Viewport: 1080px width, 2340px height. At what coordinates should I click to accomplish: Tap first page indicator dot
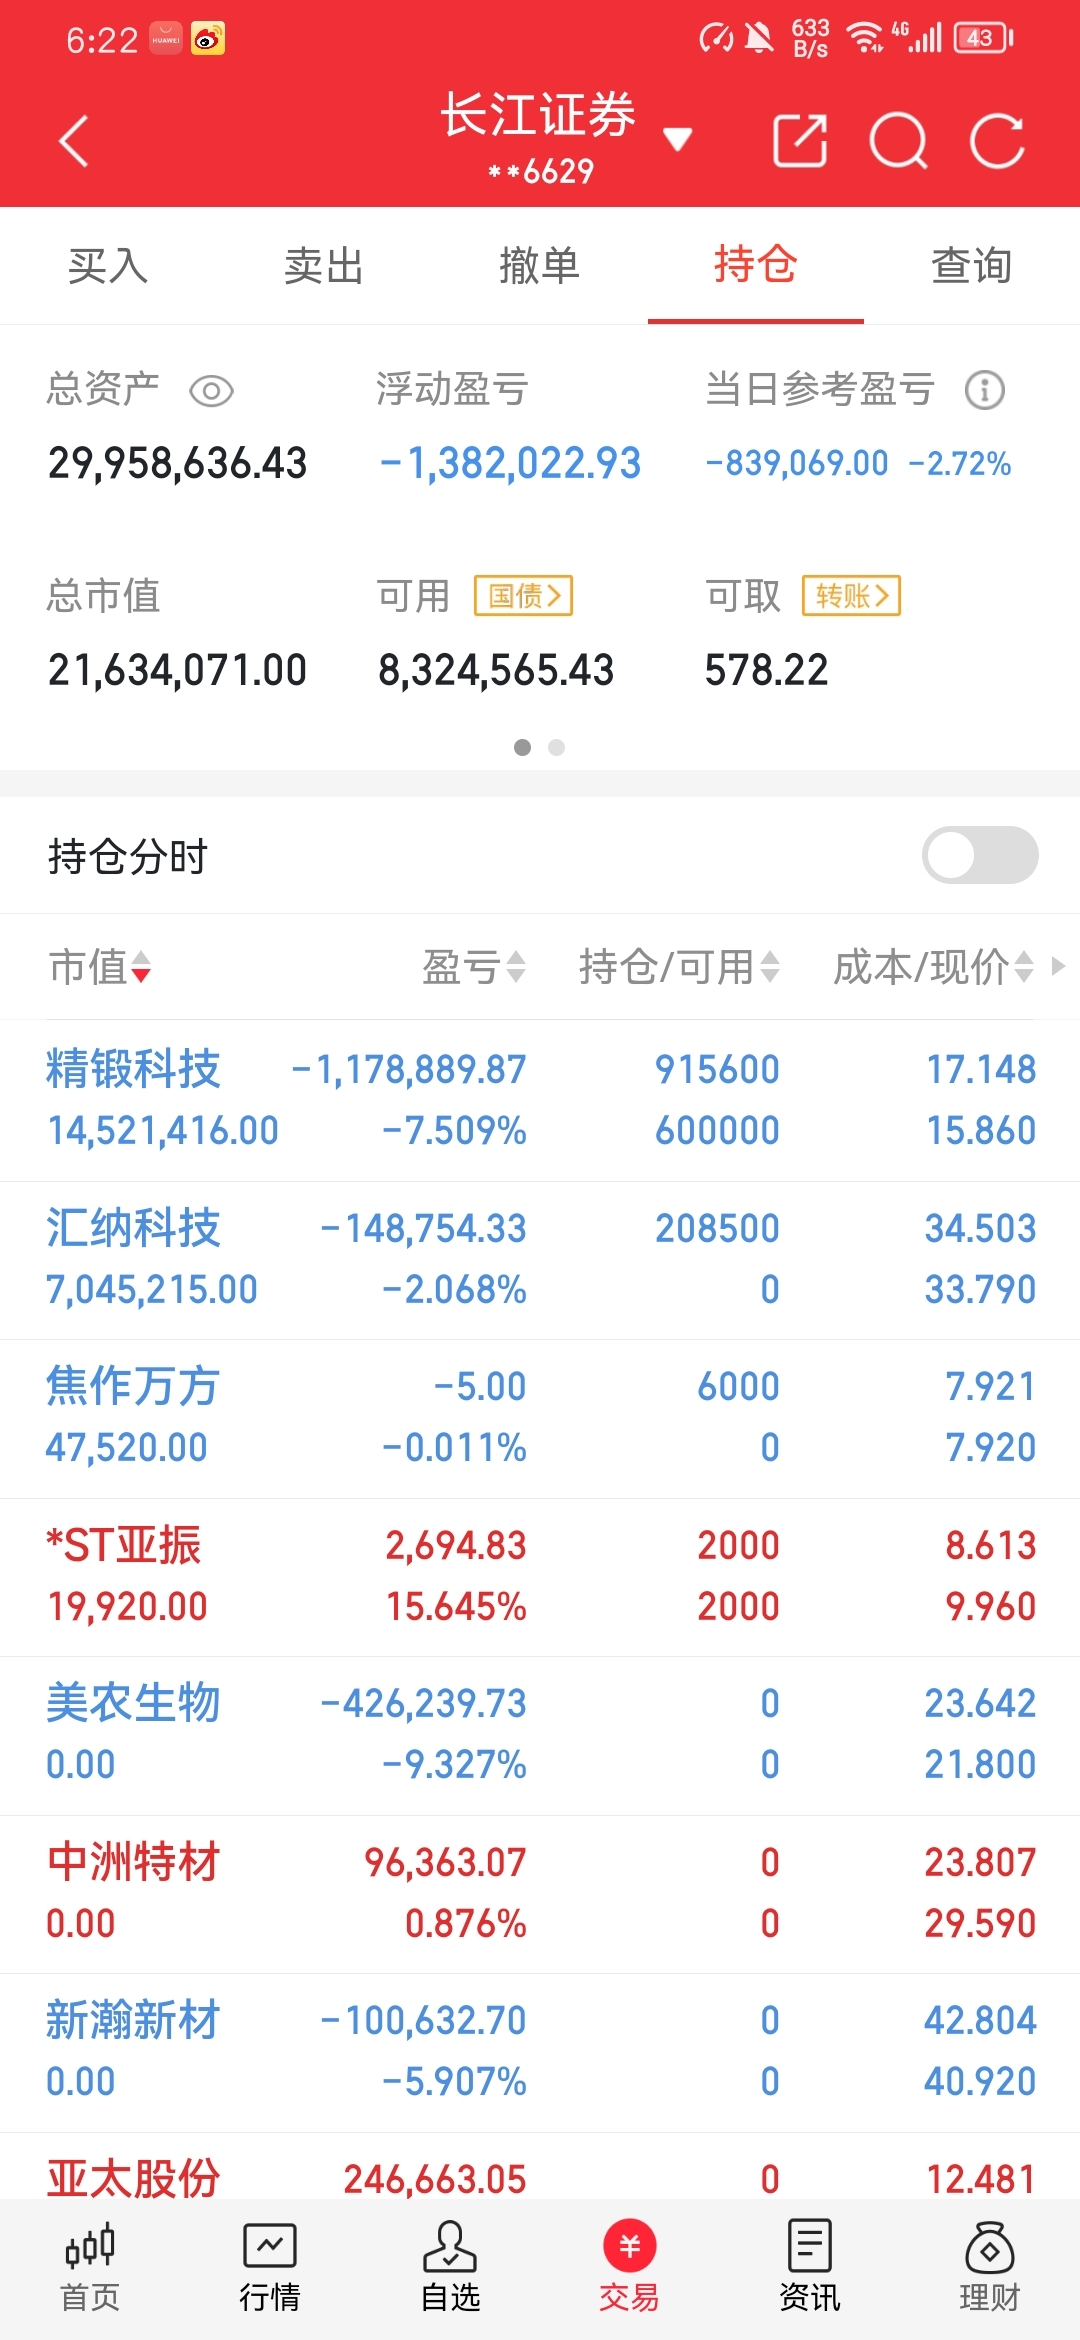tap(522, 747)
